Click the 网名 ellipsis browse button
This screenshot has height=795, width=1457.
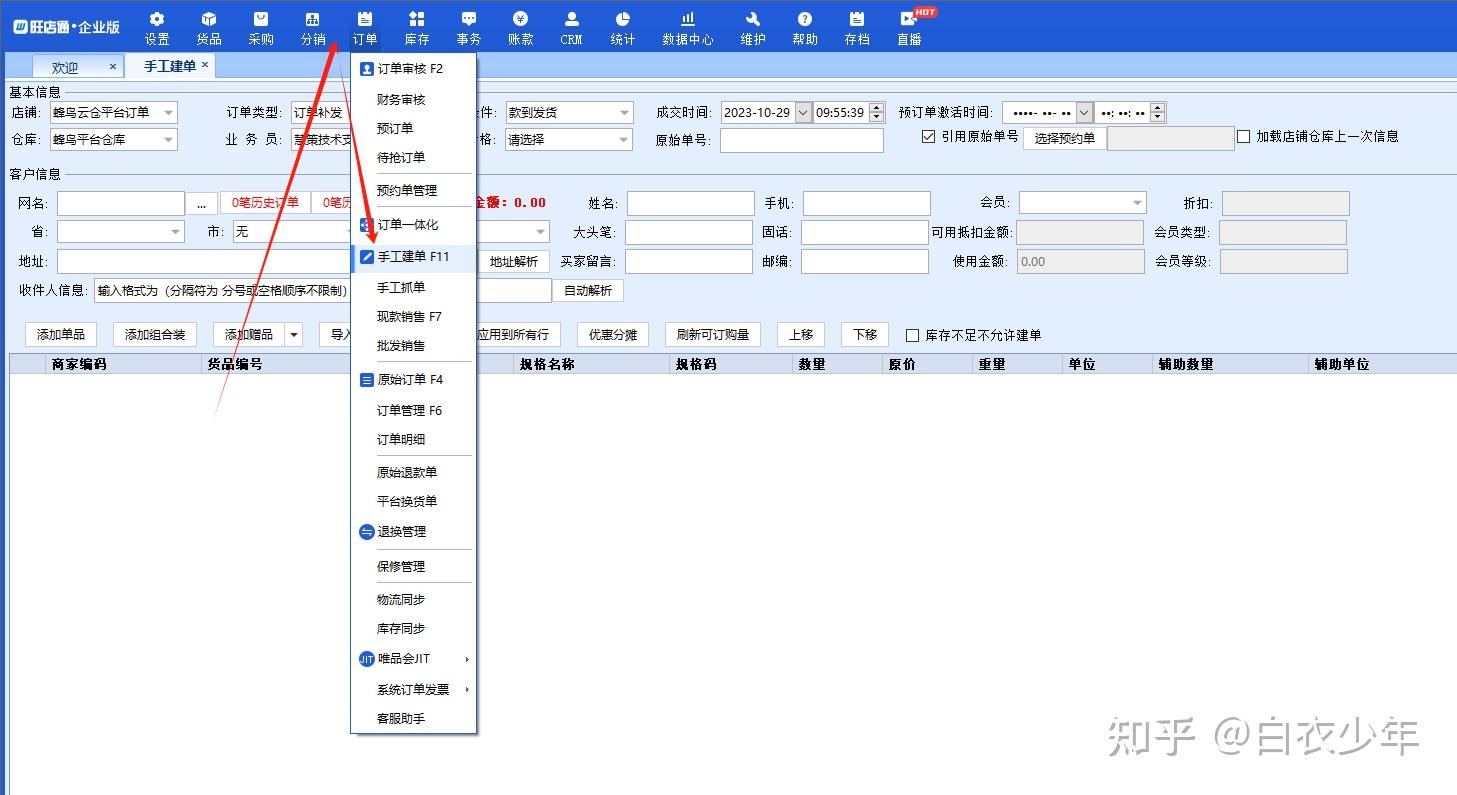click(201, 204)
